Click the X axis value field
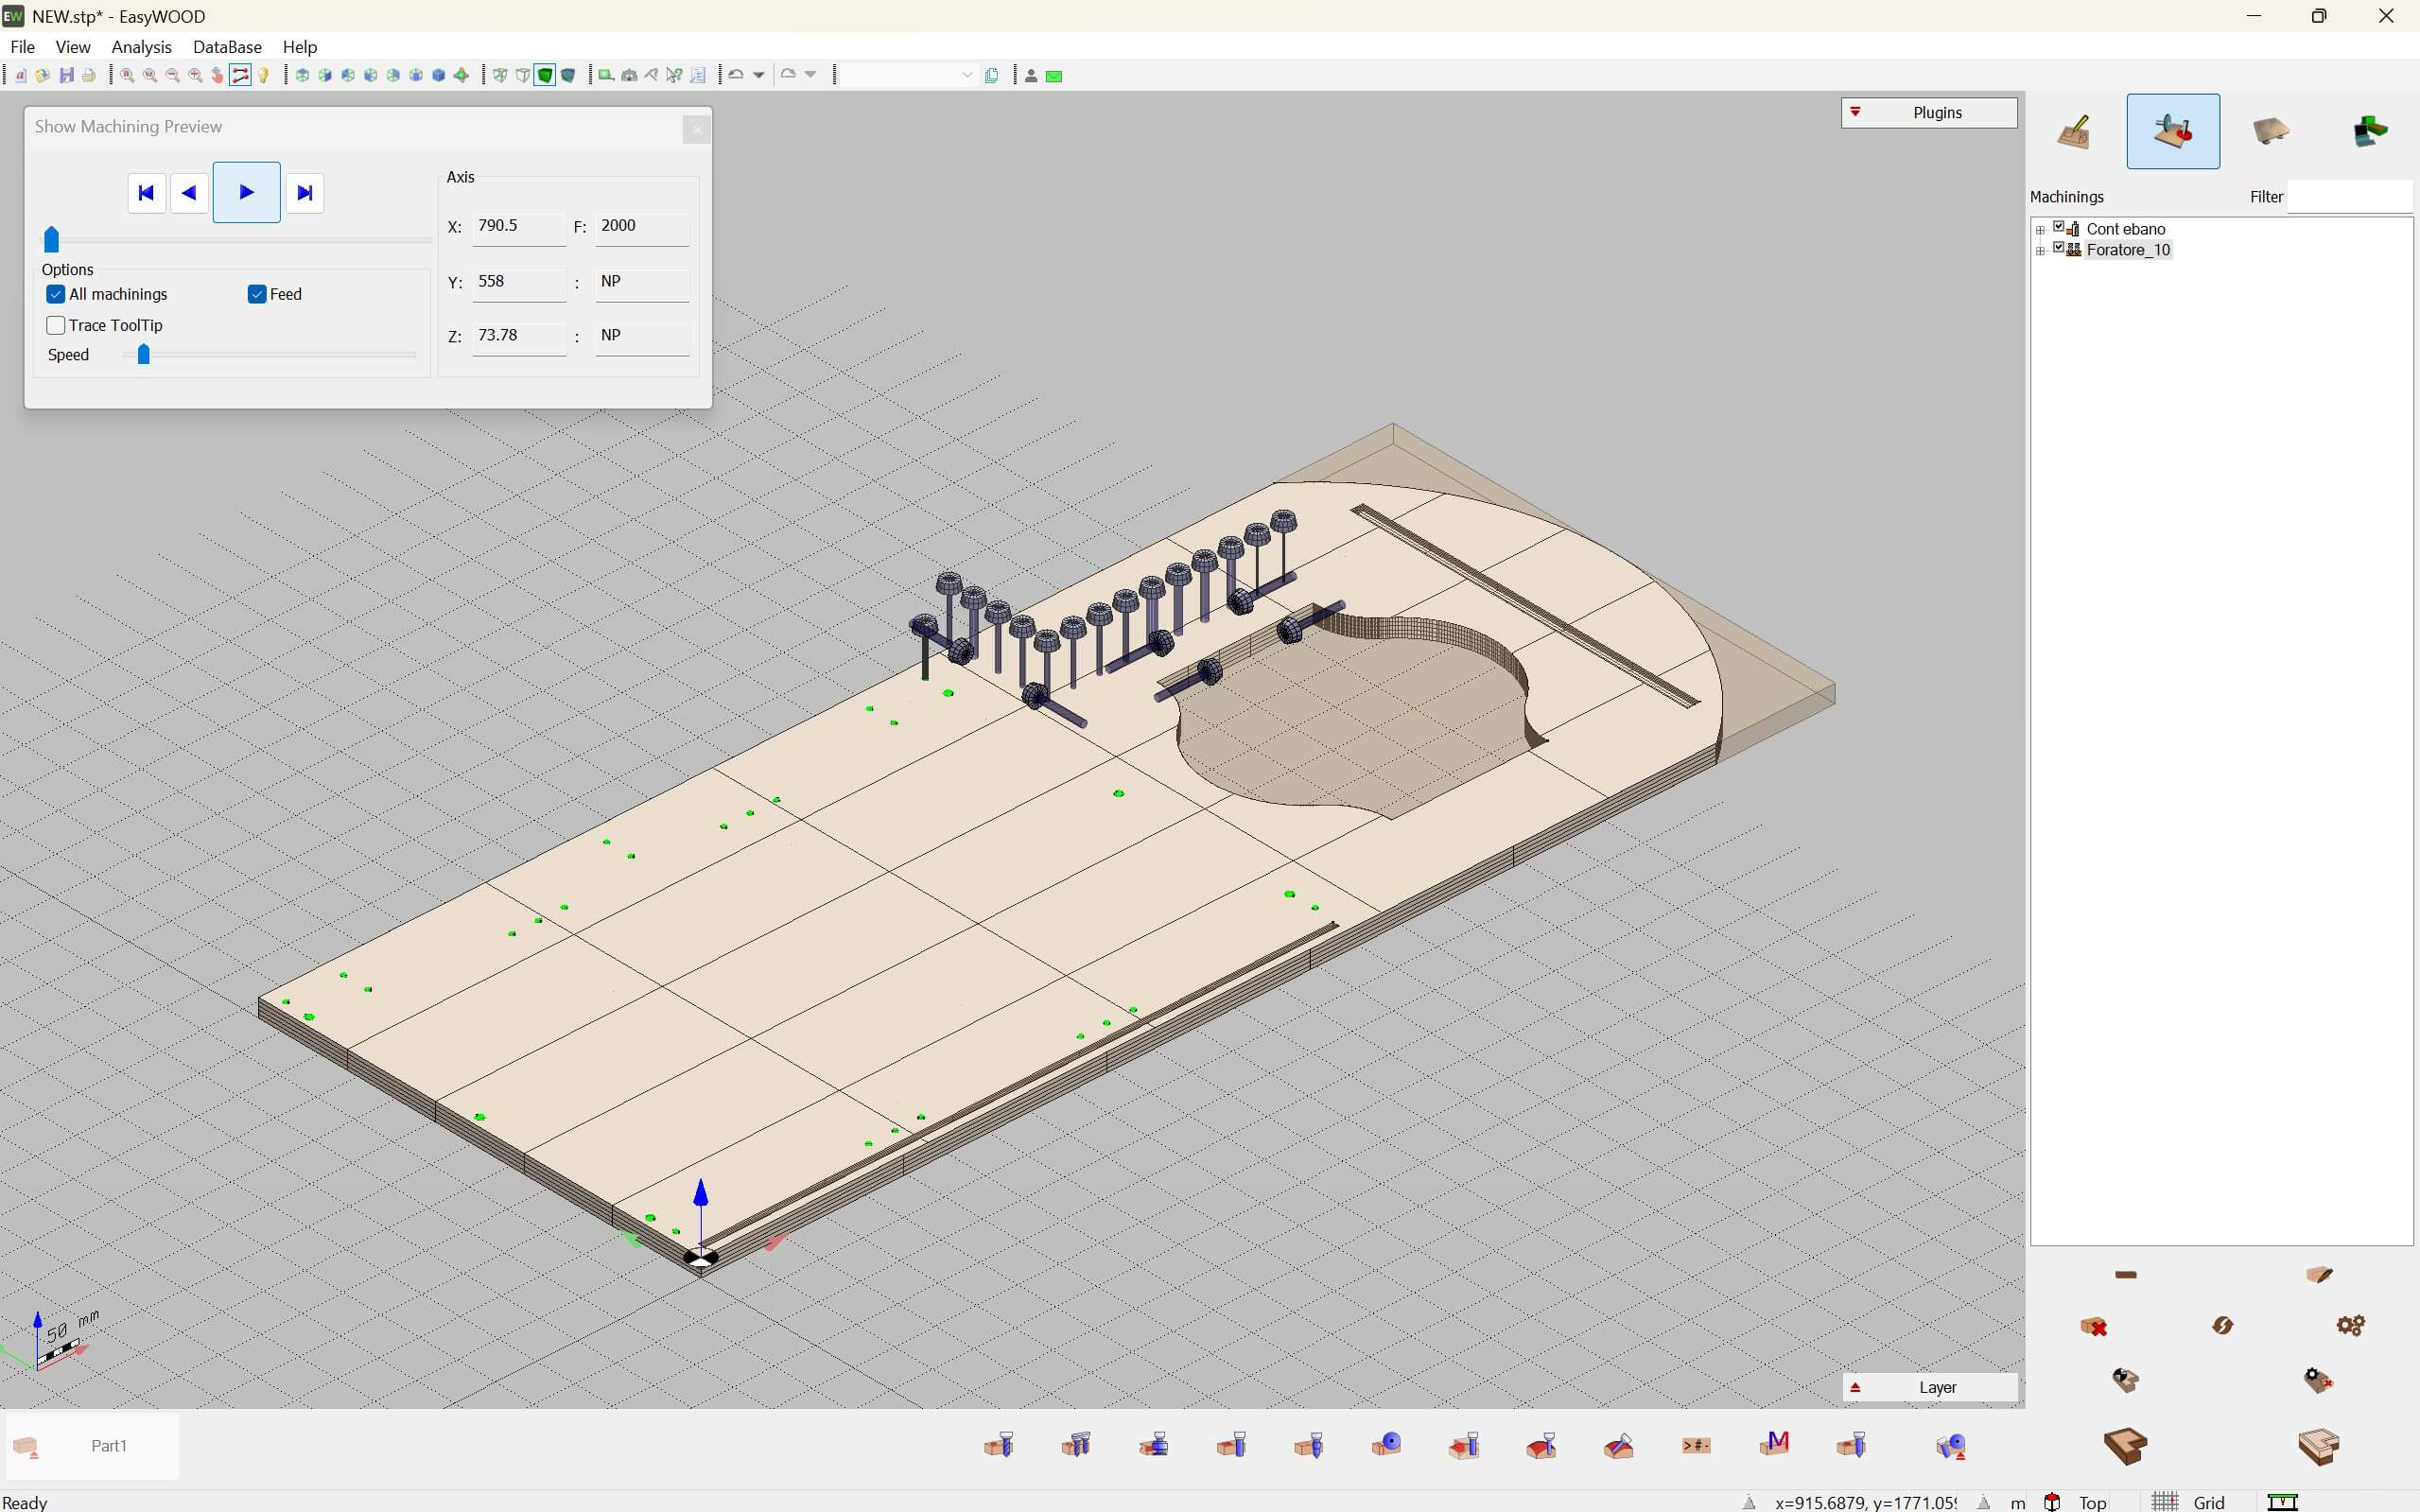The image size is (2420, 1512). [518, 227]
